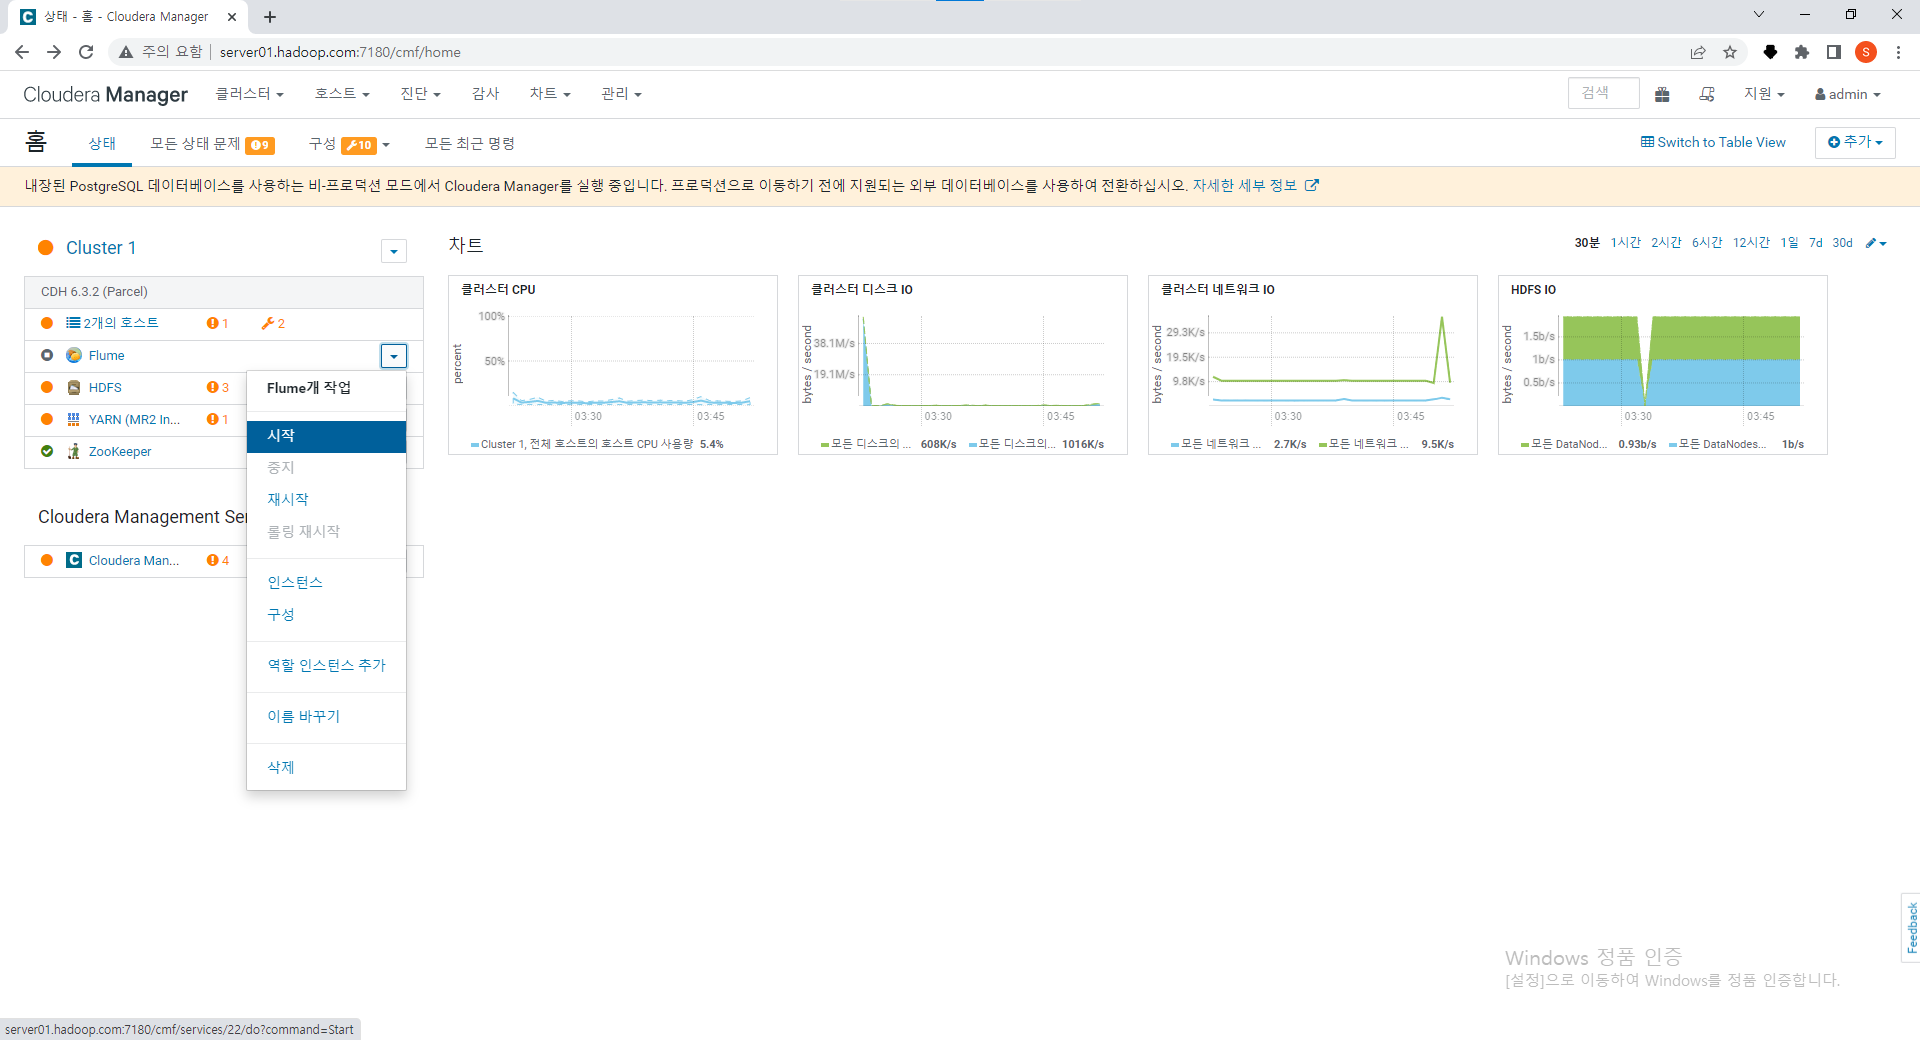Click Flume stopped status icon
The image size is (1920, 1040).
pos(47,355)
